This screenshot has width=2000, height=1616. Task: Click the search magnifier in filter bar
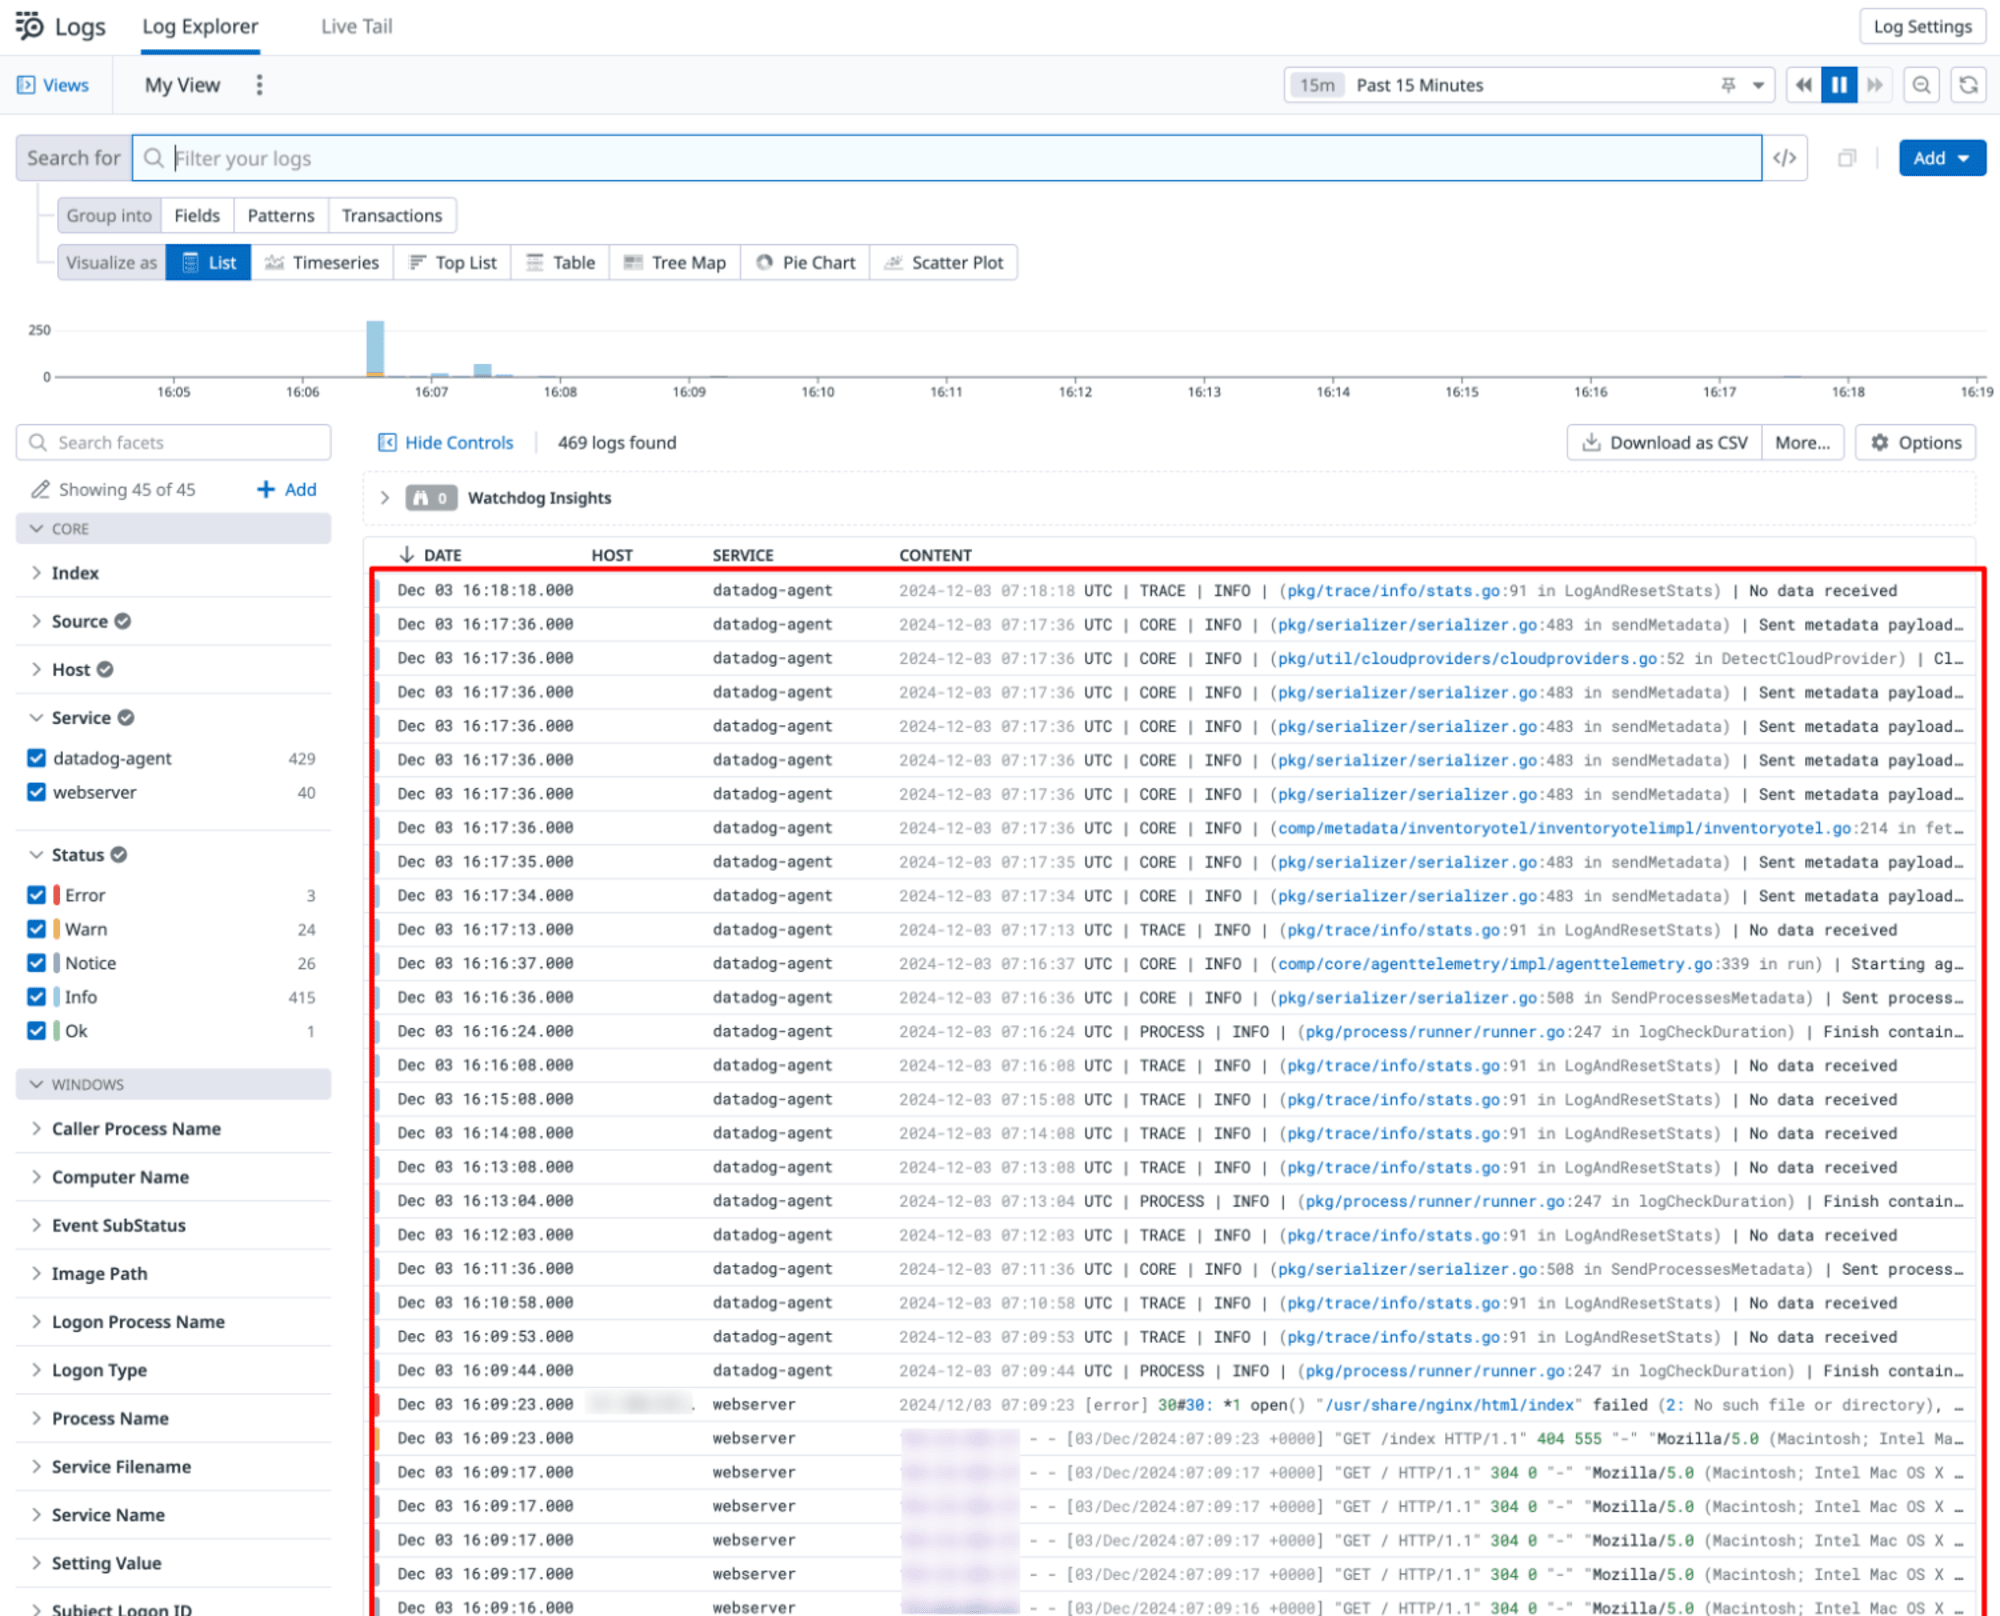pyautogui.click(x=153, y=158)
